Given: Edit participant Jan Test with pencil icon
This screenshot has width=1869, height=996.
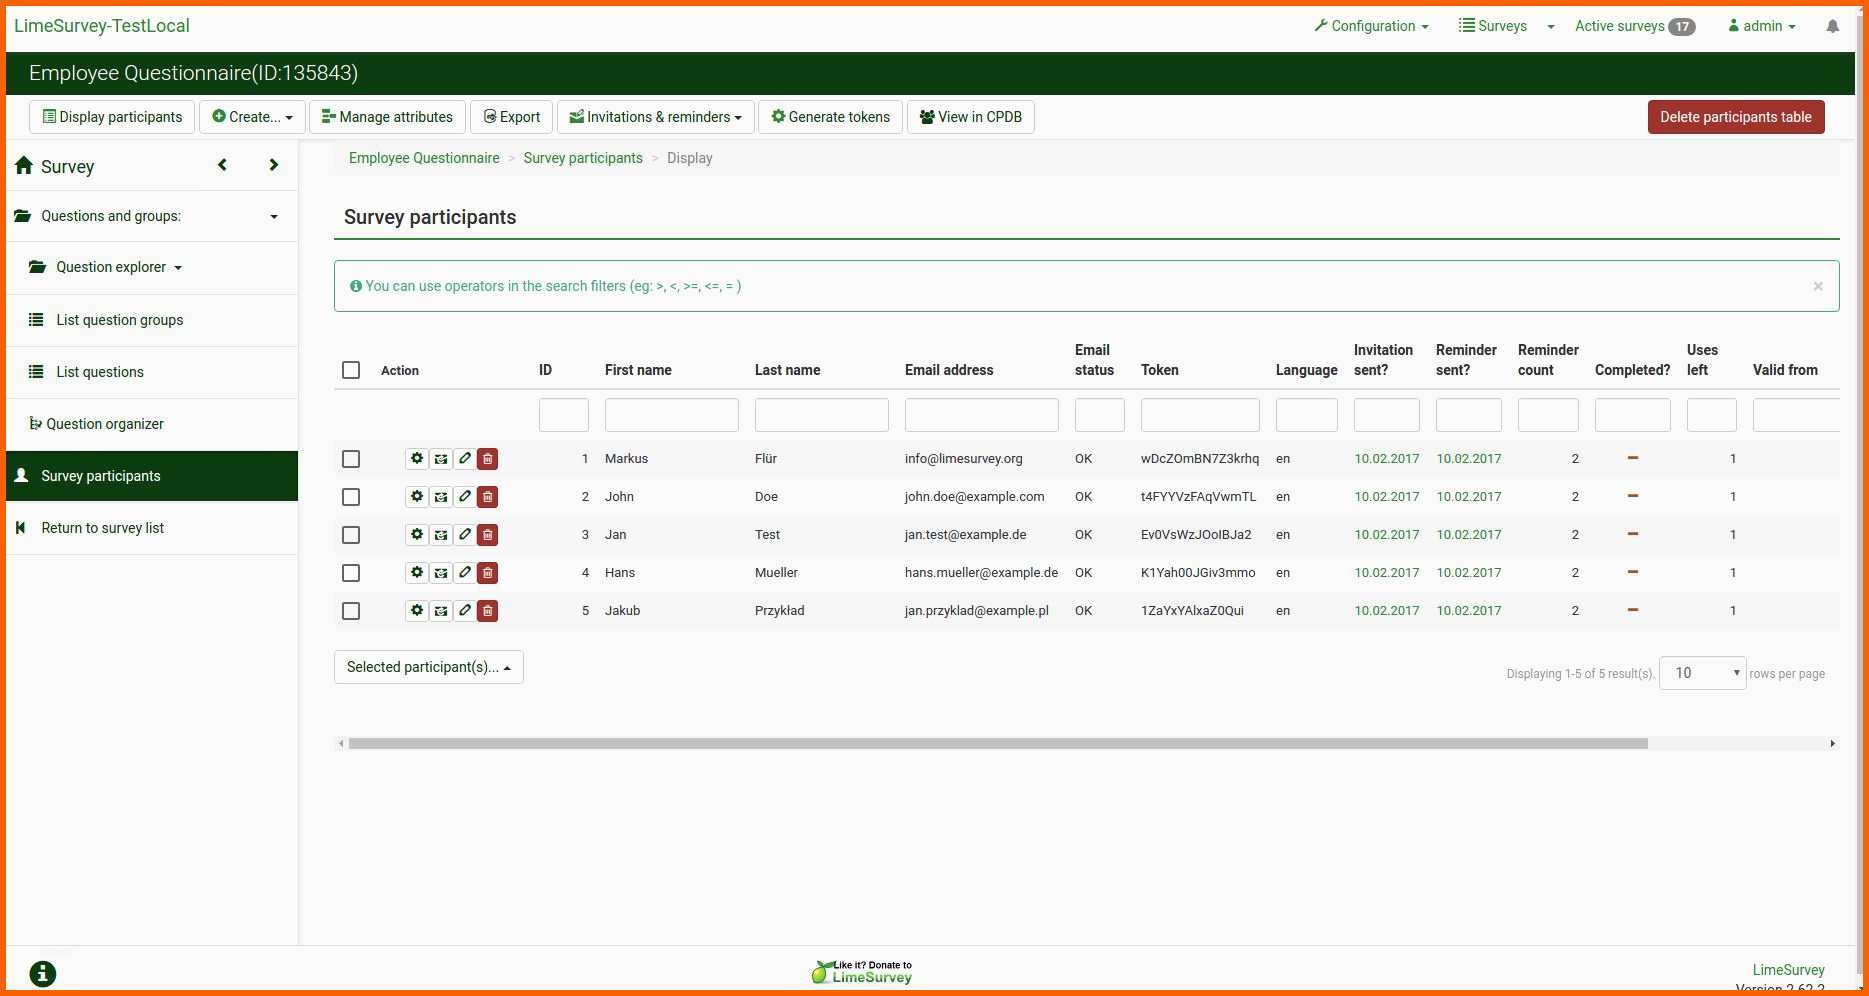Looking at the screenshot, I should tap(465, 535).
